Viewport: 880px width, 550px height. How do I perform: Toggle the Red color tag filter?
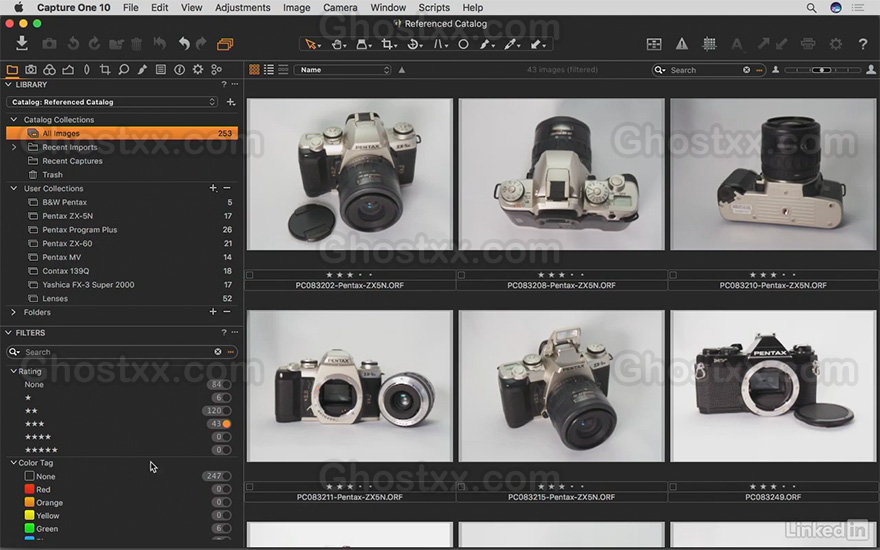(x=226, y=489)
